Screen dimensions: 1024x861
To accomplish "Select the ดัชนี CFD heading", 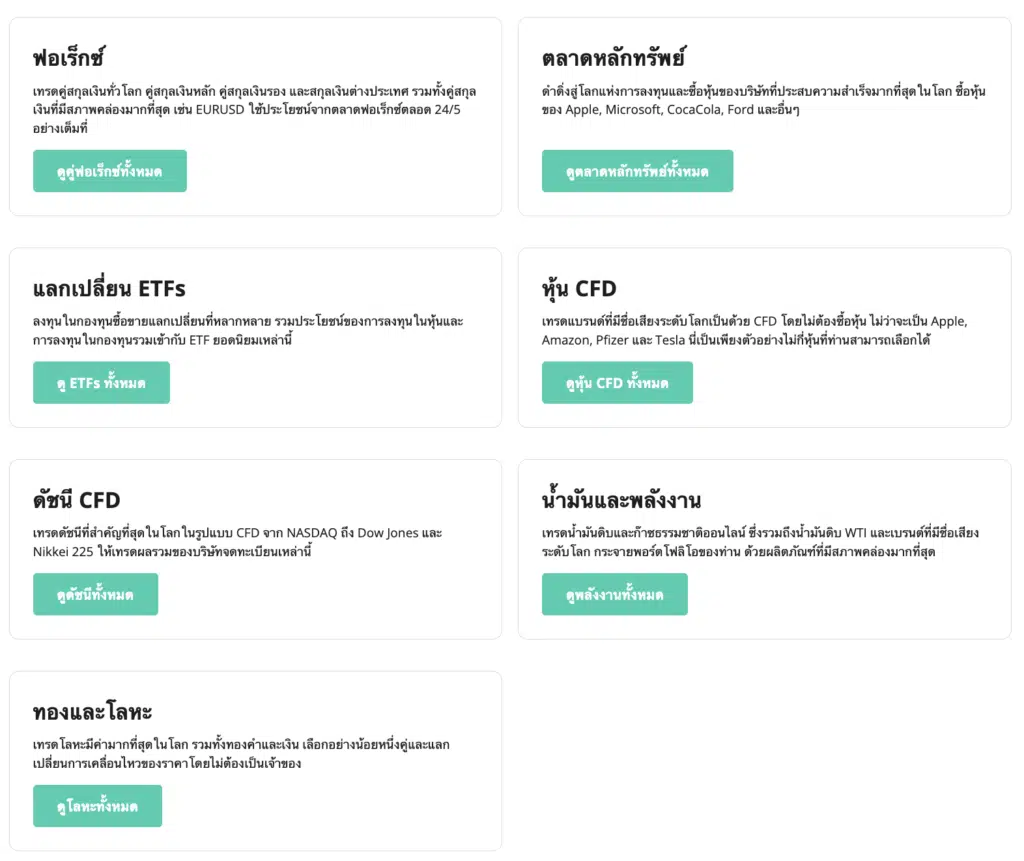I will pyautogui.click(x=76, y=500).
